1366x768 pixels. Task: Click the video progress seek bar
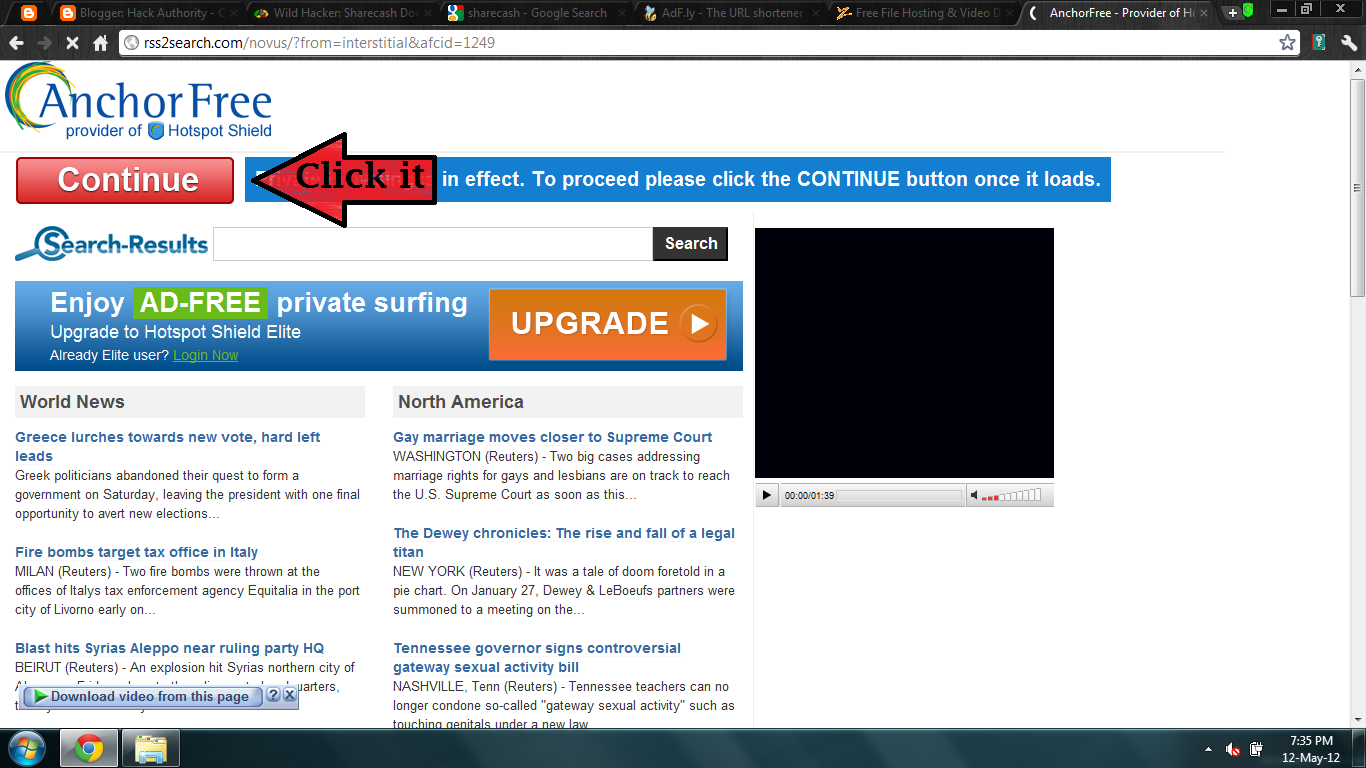[x=899, y=495]
